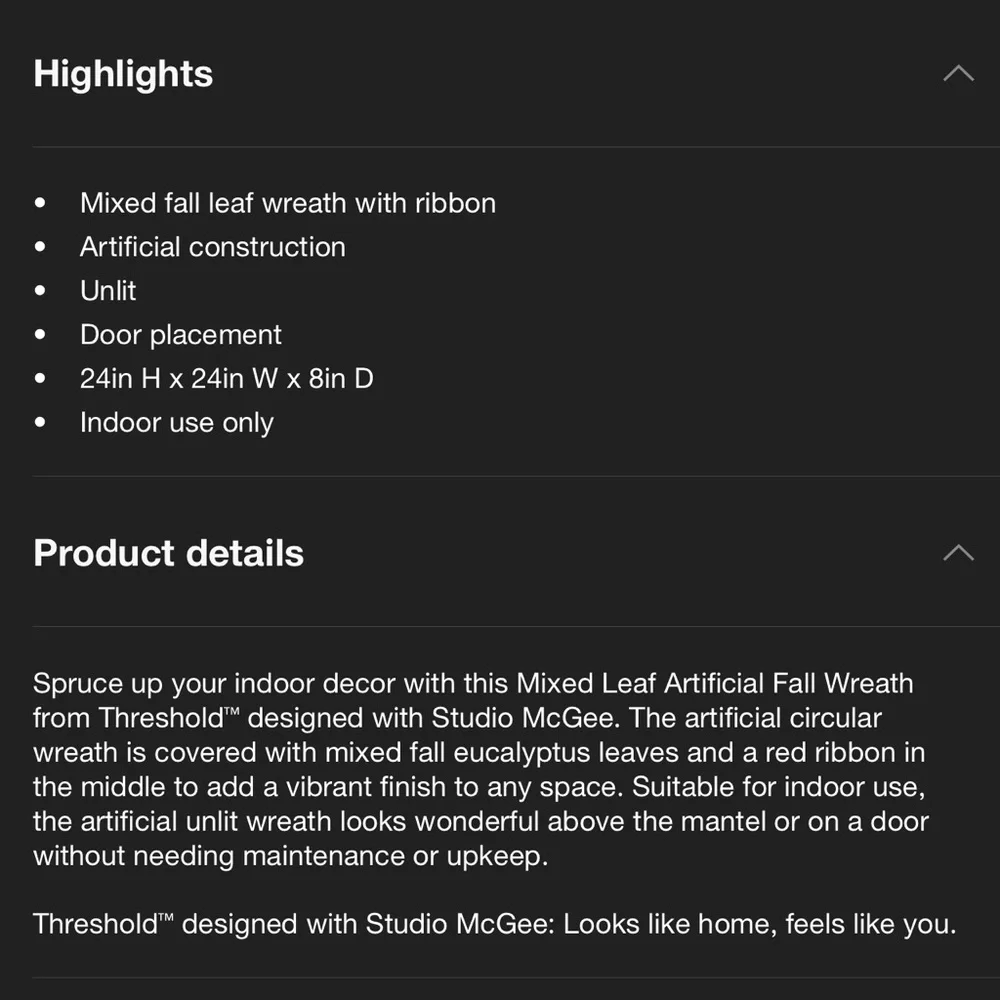Click the "Door placement" highlight item
Viewport: 1000px width, 1000px height.
pos(180,335)
